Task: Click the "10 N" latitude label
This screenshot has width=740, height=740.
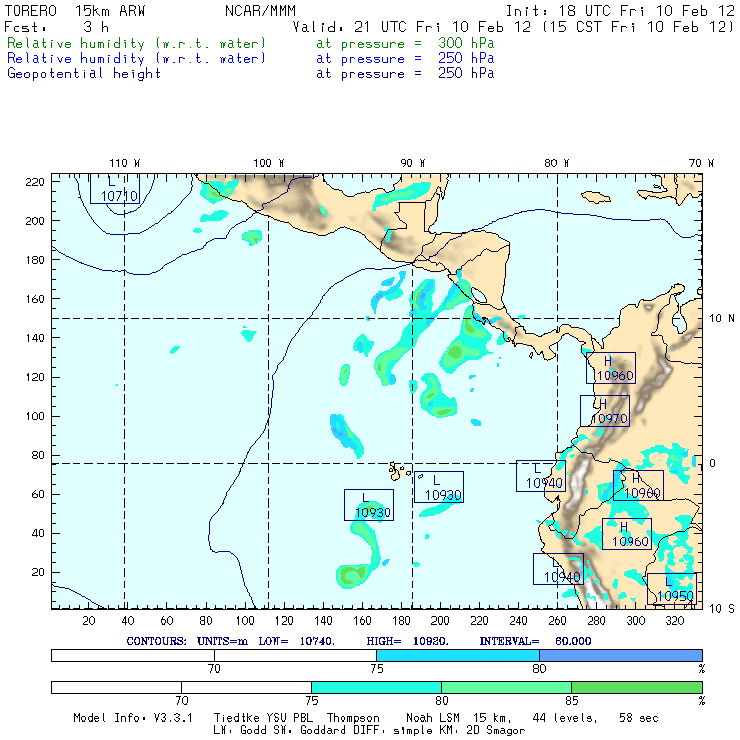Action: (x=722, y=319)
